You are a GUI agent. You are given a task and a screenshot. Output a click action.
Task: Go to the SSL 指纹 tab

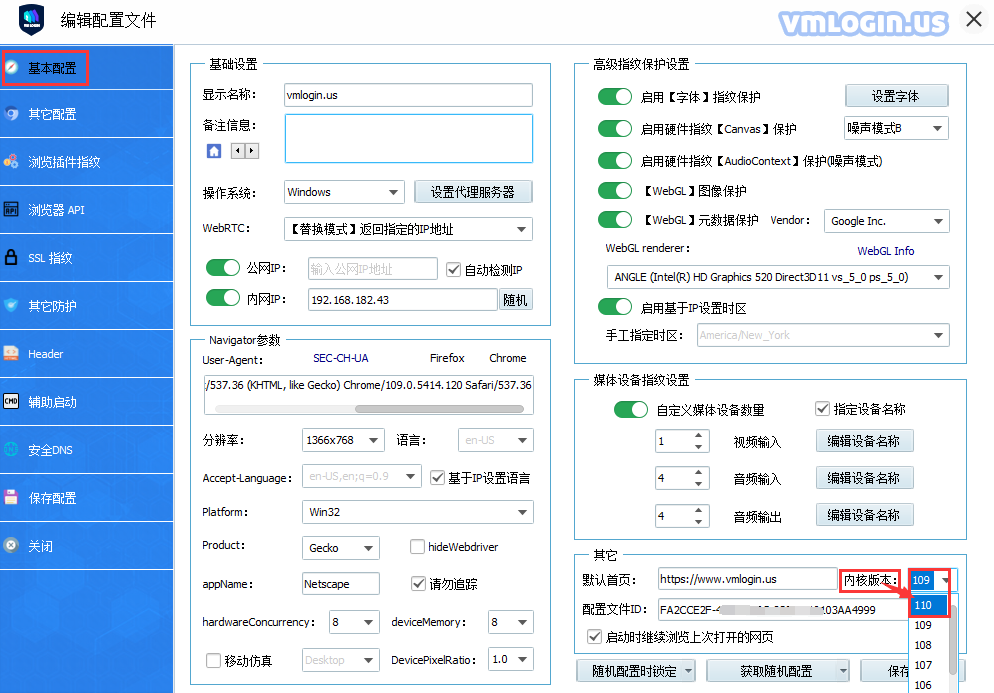(86, 258)
